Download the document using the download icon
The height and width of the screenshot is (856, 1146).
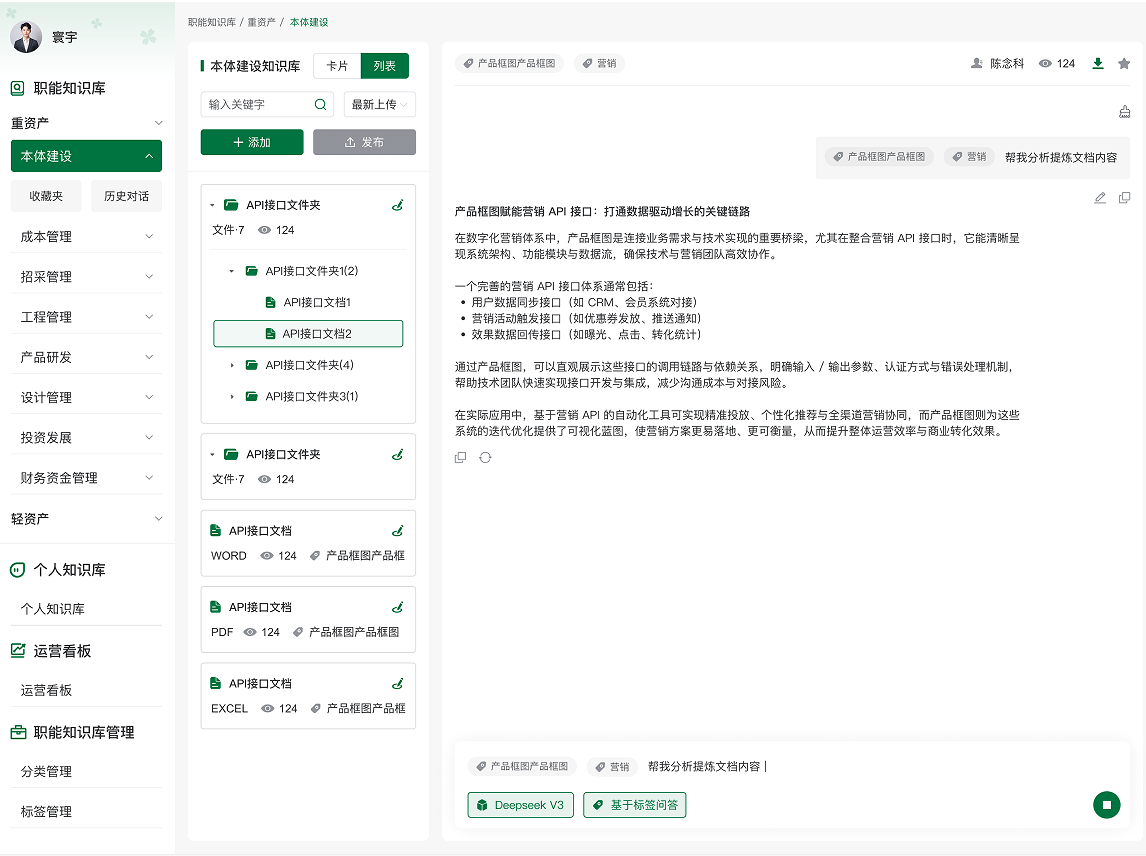tap(1098, 64)
